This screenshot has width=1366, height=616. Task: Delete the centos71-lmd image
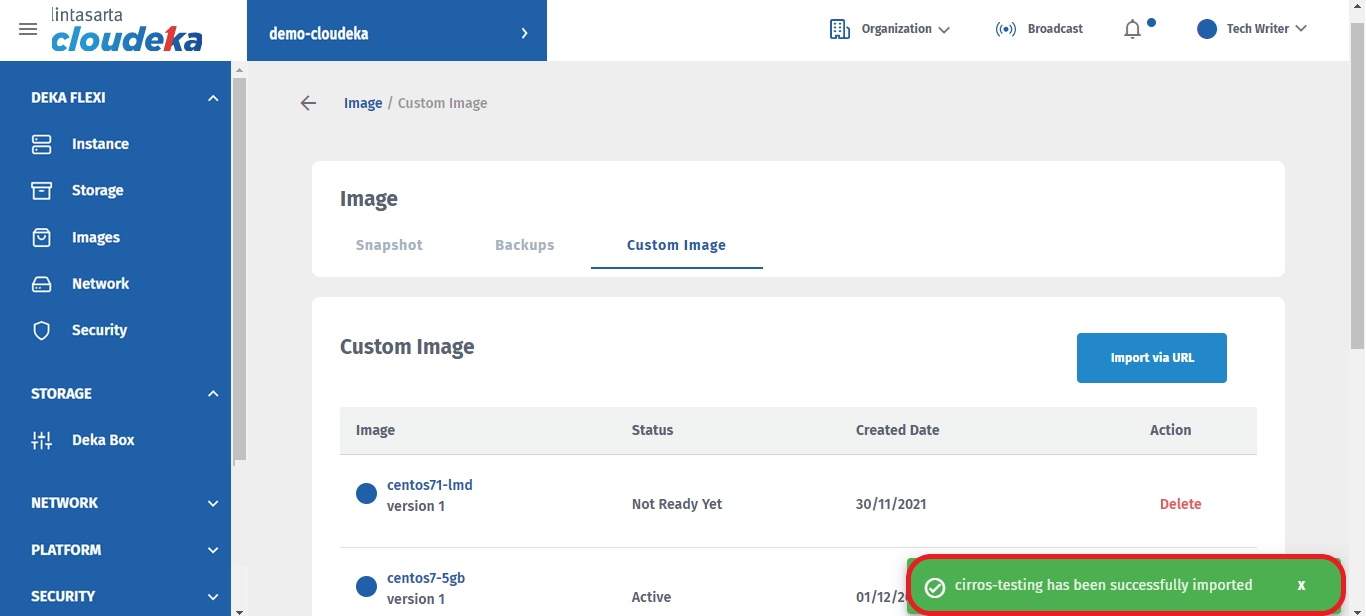coord(1180,504)
